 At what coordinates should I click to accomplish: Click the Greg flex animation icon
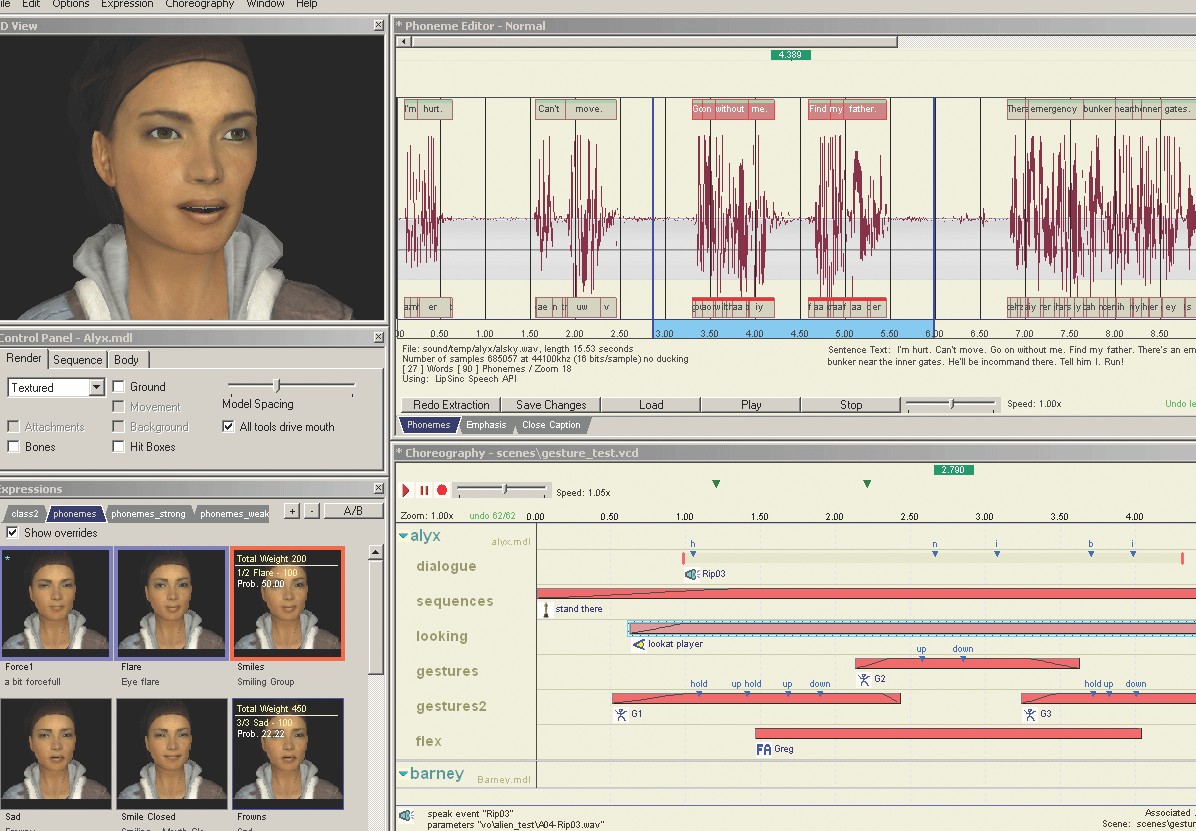coord(763,748)
